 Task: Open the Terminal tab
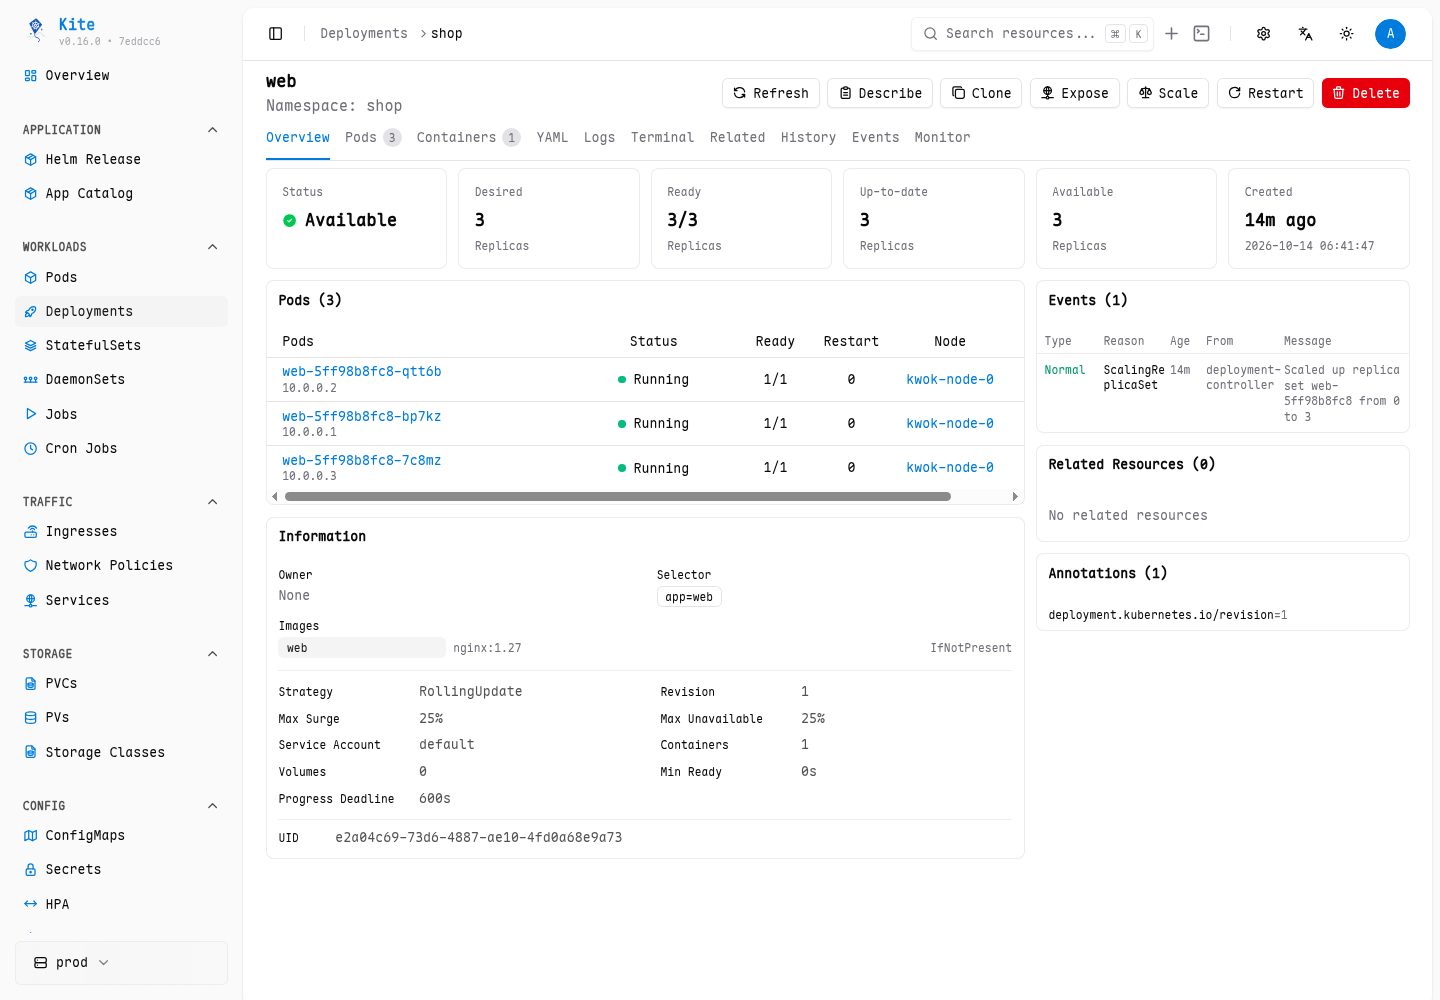[662, 138]
